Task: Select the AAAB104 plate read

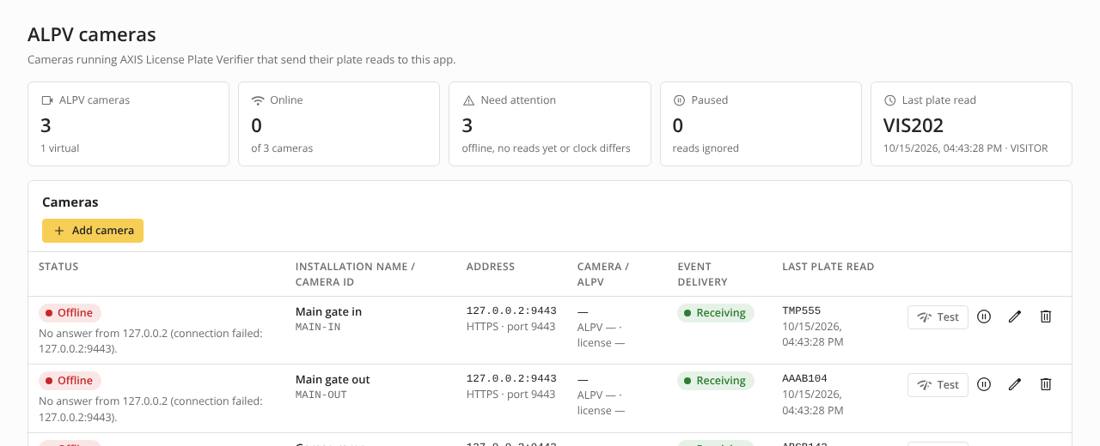Action: [805, 378]
